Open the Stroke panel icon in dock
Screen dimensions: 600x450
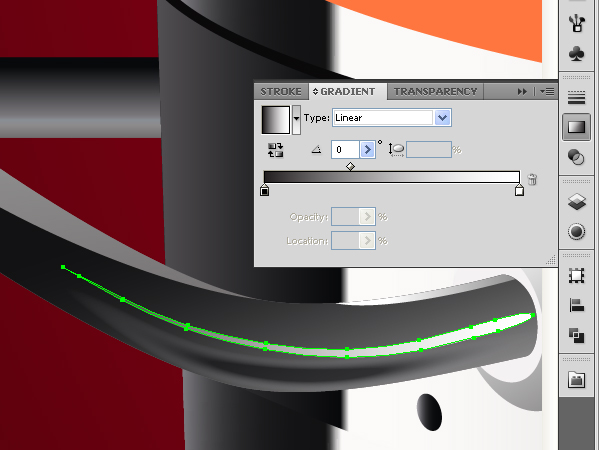click(577, 98)
